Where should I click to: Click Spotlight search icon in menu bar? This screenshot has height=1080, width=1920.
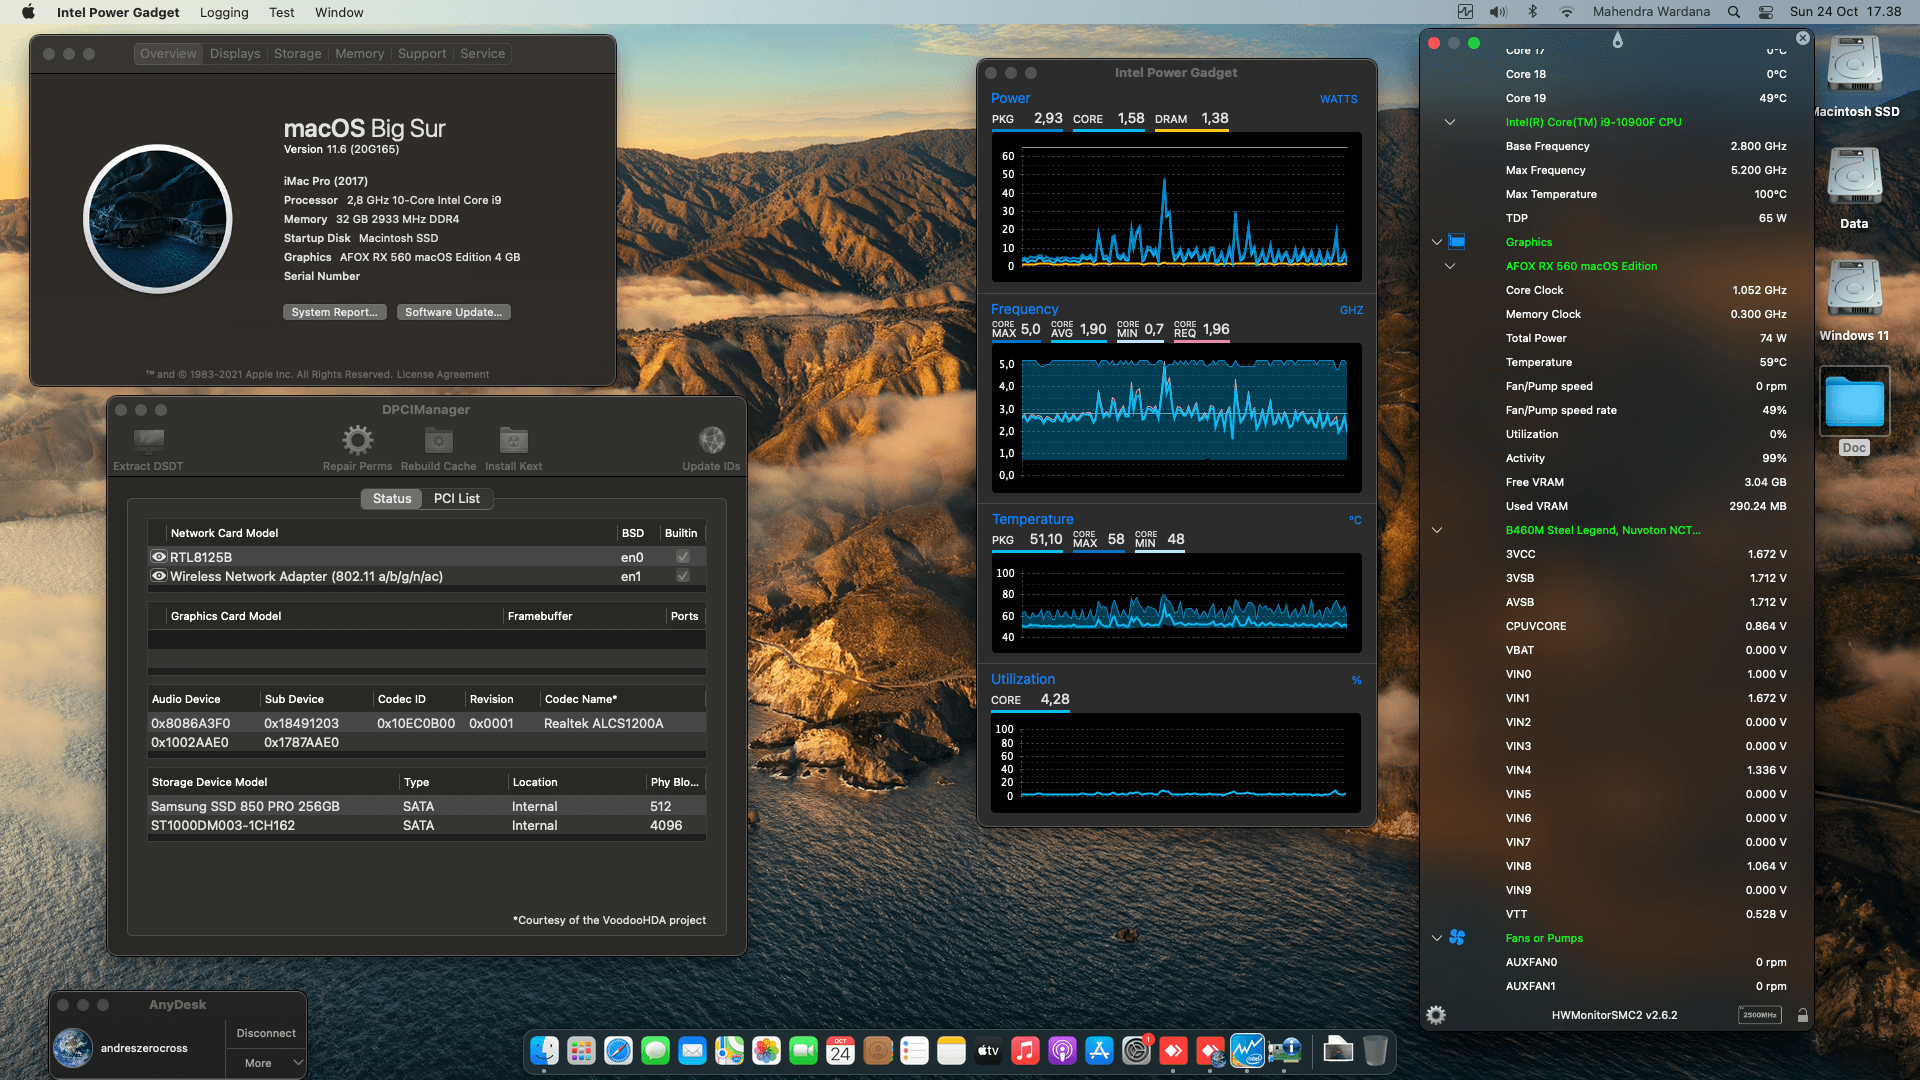(x=1733, y=12)
